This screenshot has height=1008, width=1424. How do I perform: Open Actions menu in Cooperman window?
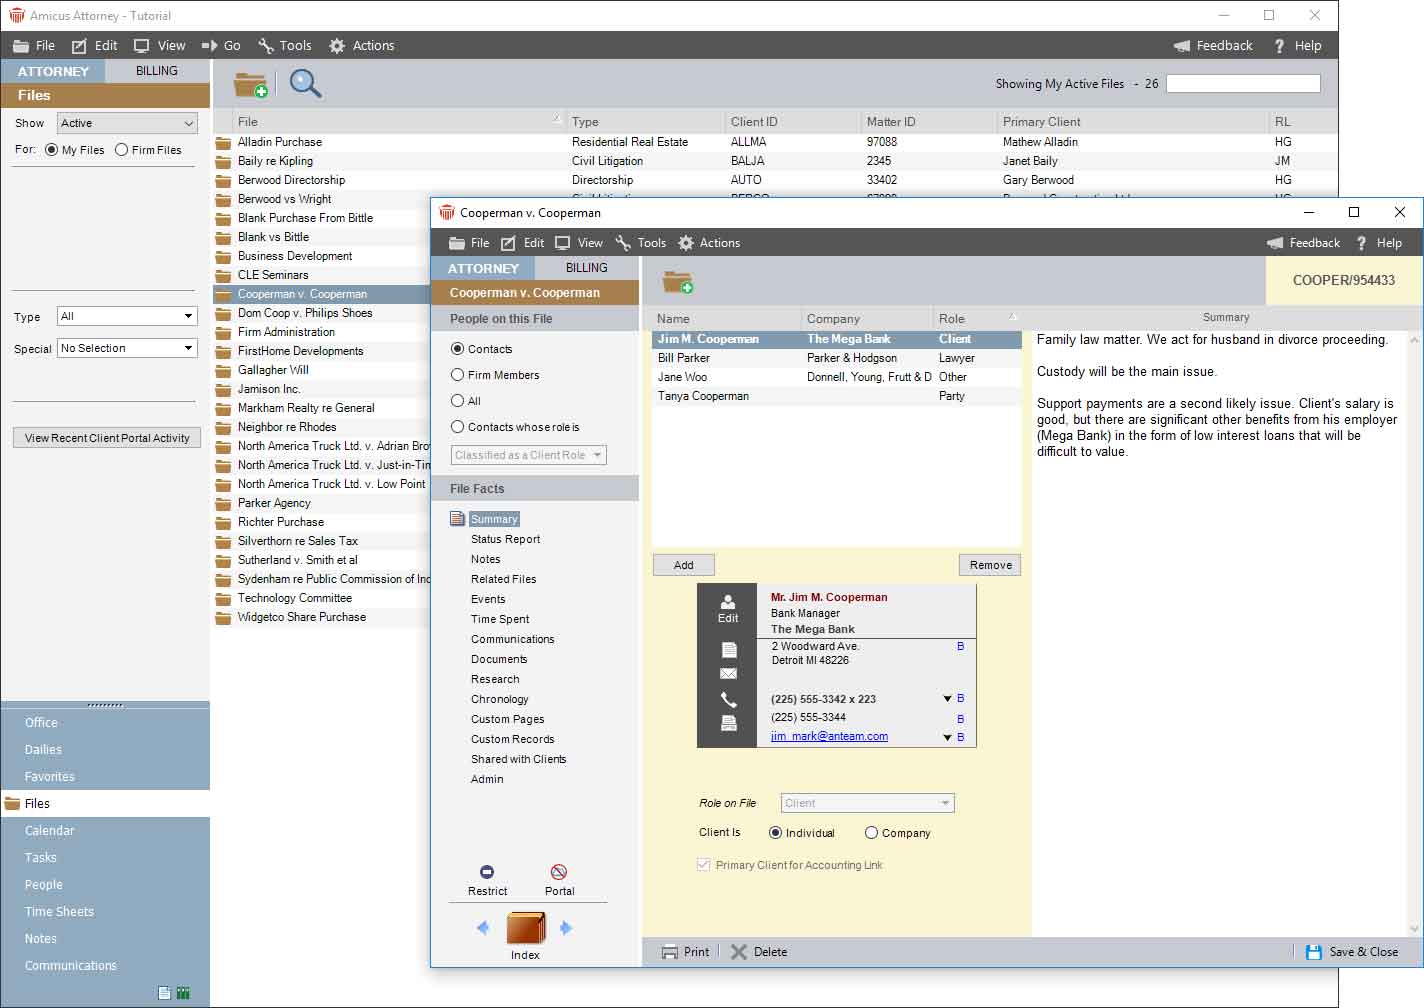709,243
